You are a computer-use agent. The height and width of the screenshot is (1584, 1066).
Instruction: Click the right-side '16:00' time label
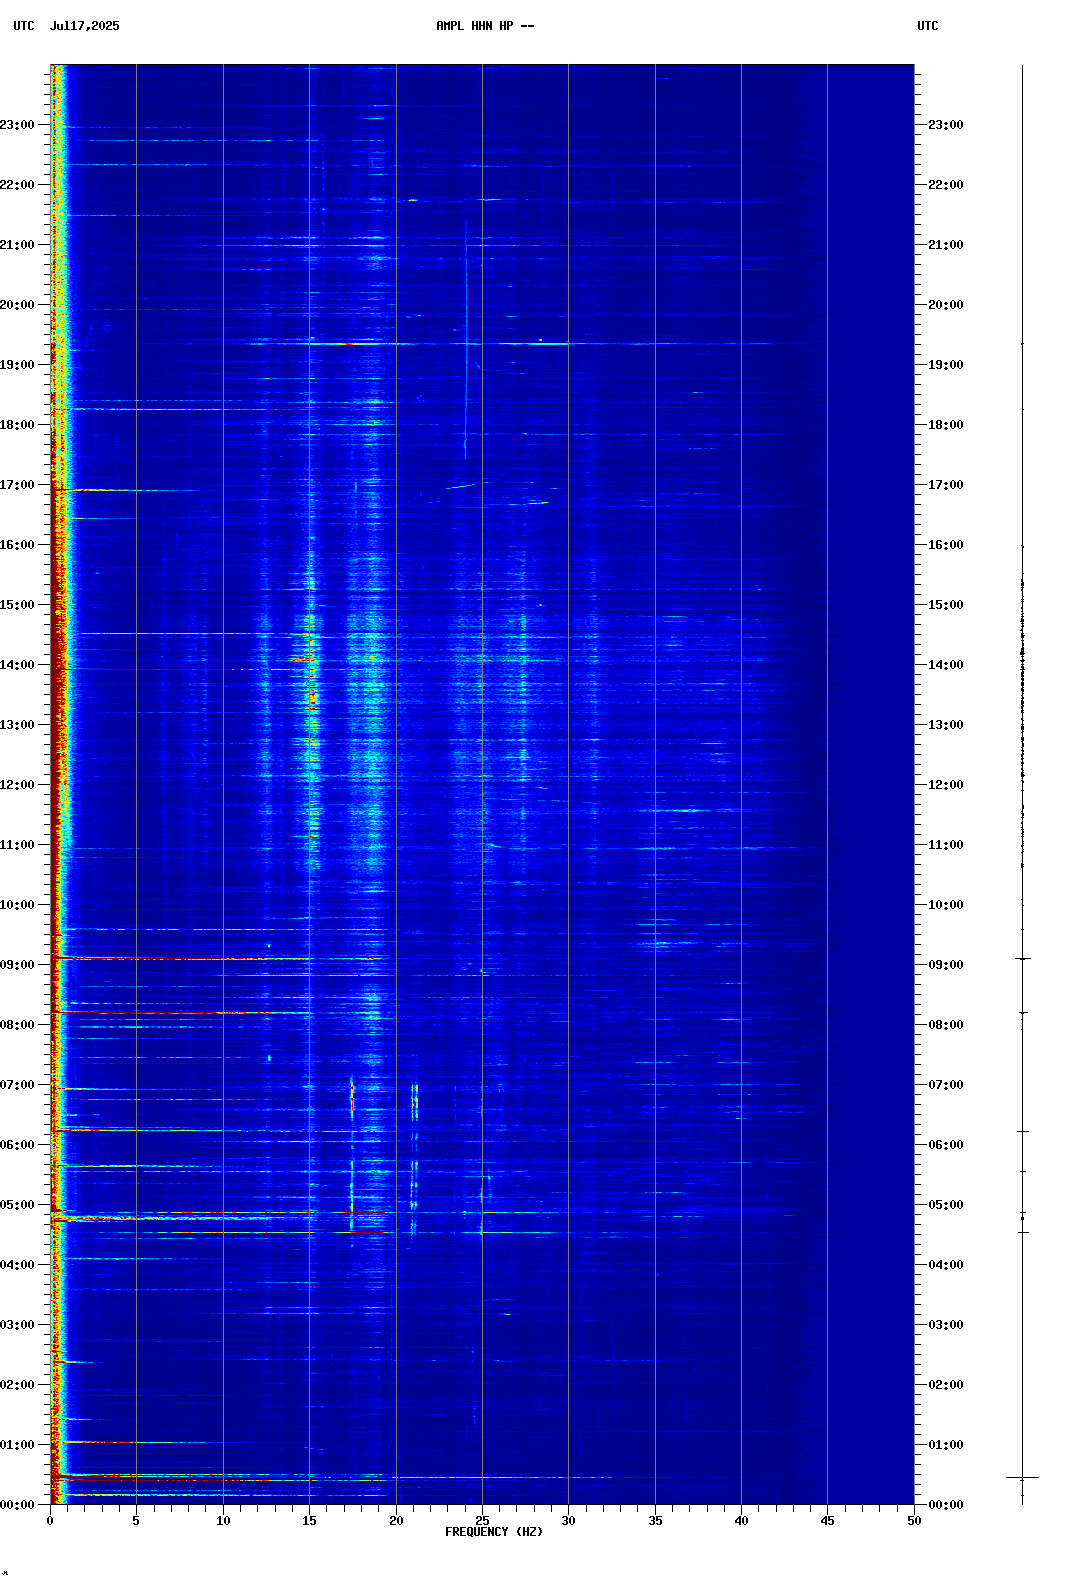click(946, 545)
